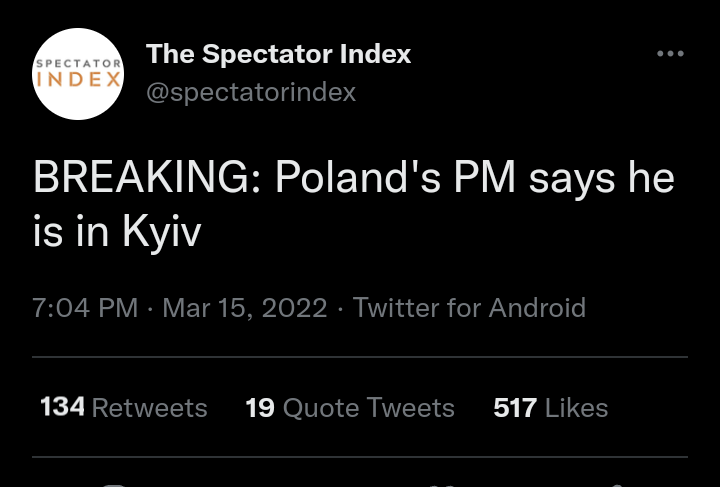
Task: Click the @spectatorindex handle
Action: pos(251,93)
